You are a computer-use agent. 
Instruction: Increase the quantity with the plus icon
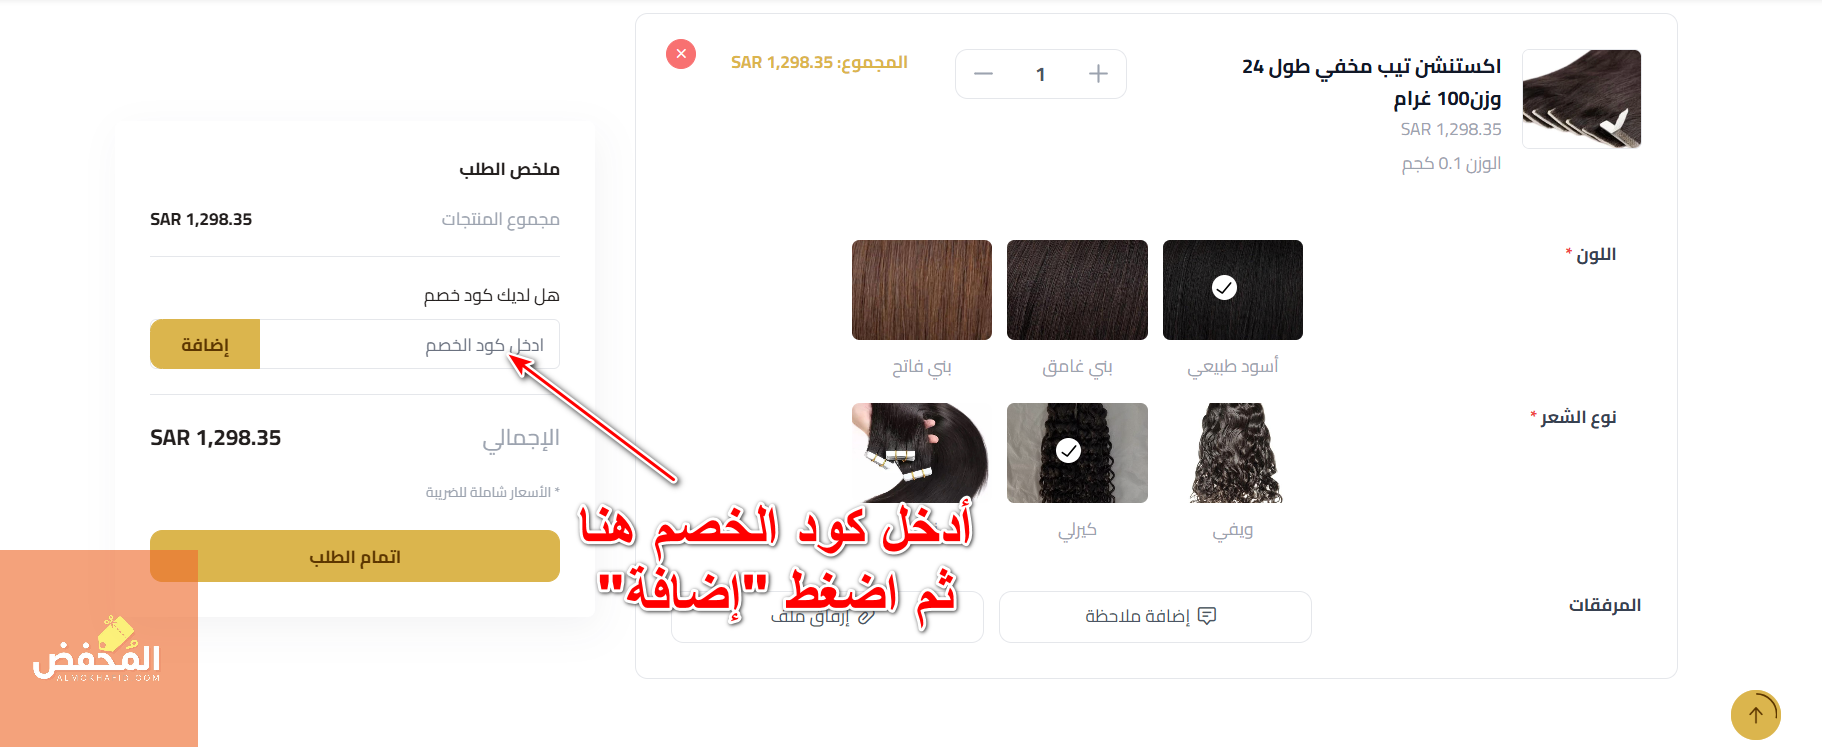(x=1098, y=74)
